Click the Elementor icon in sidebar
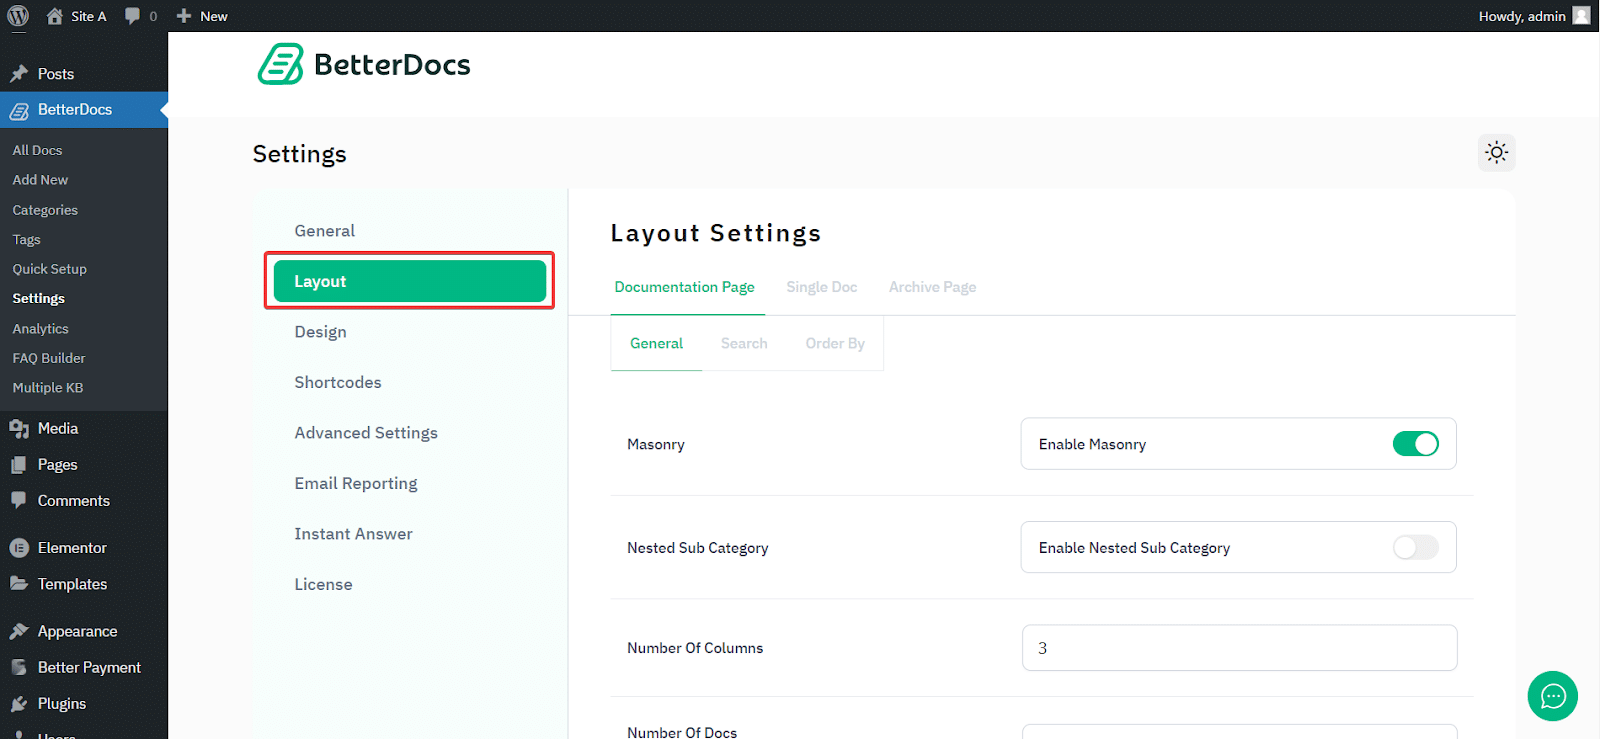 point(19,548)
